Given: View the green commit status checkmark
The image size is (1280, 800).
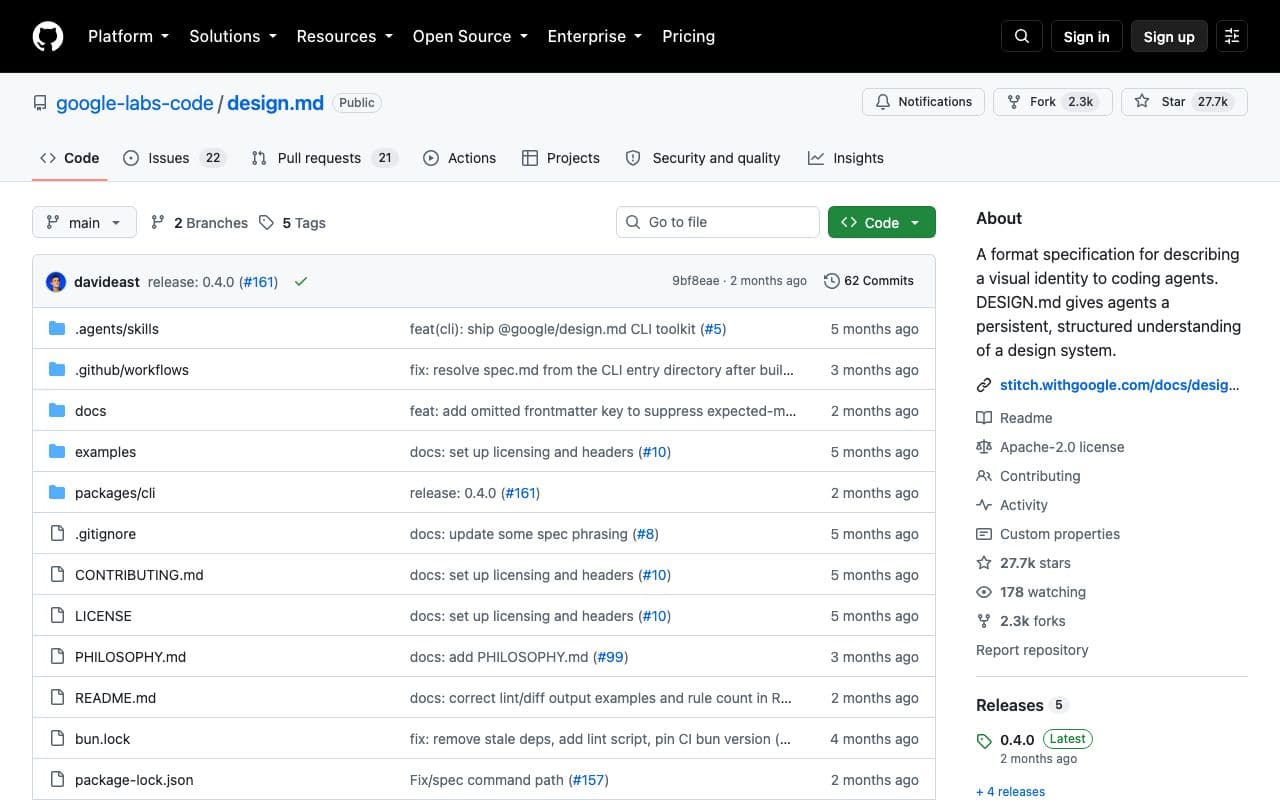Looking at the screenshot, I should [x=301, y=281].
